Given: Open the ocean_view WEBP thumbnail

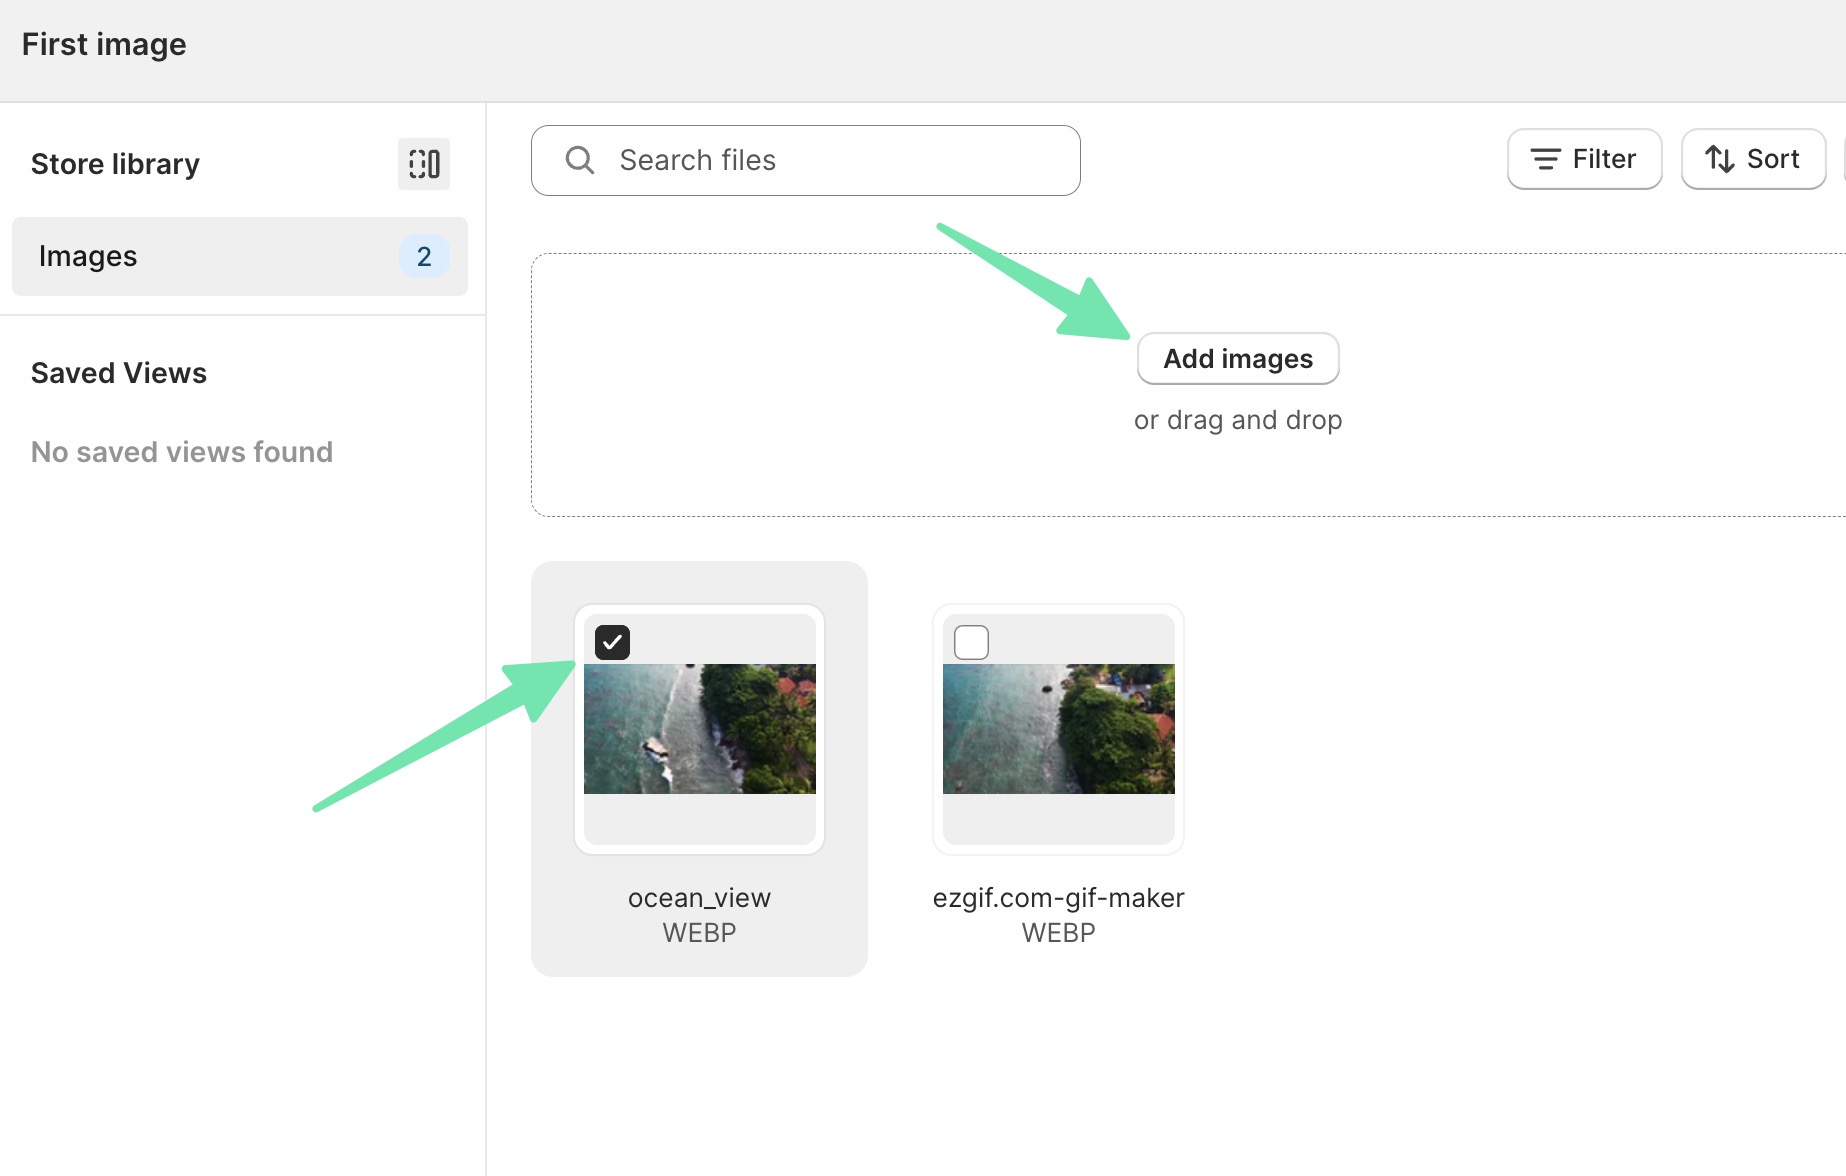Looking at the screenshot, I should click(699, 730).
